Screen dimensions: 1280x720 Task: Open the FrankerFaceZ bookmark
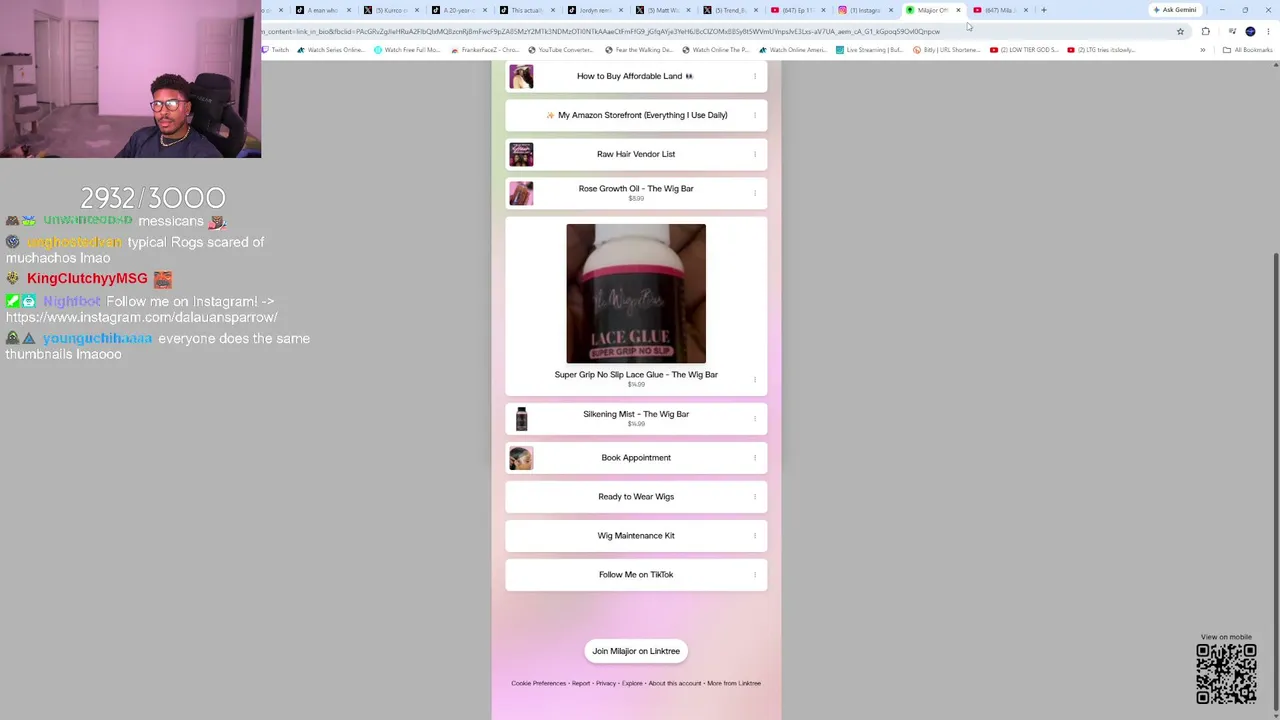pyautogui.click(x=485, y=50)
